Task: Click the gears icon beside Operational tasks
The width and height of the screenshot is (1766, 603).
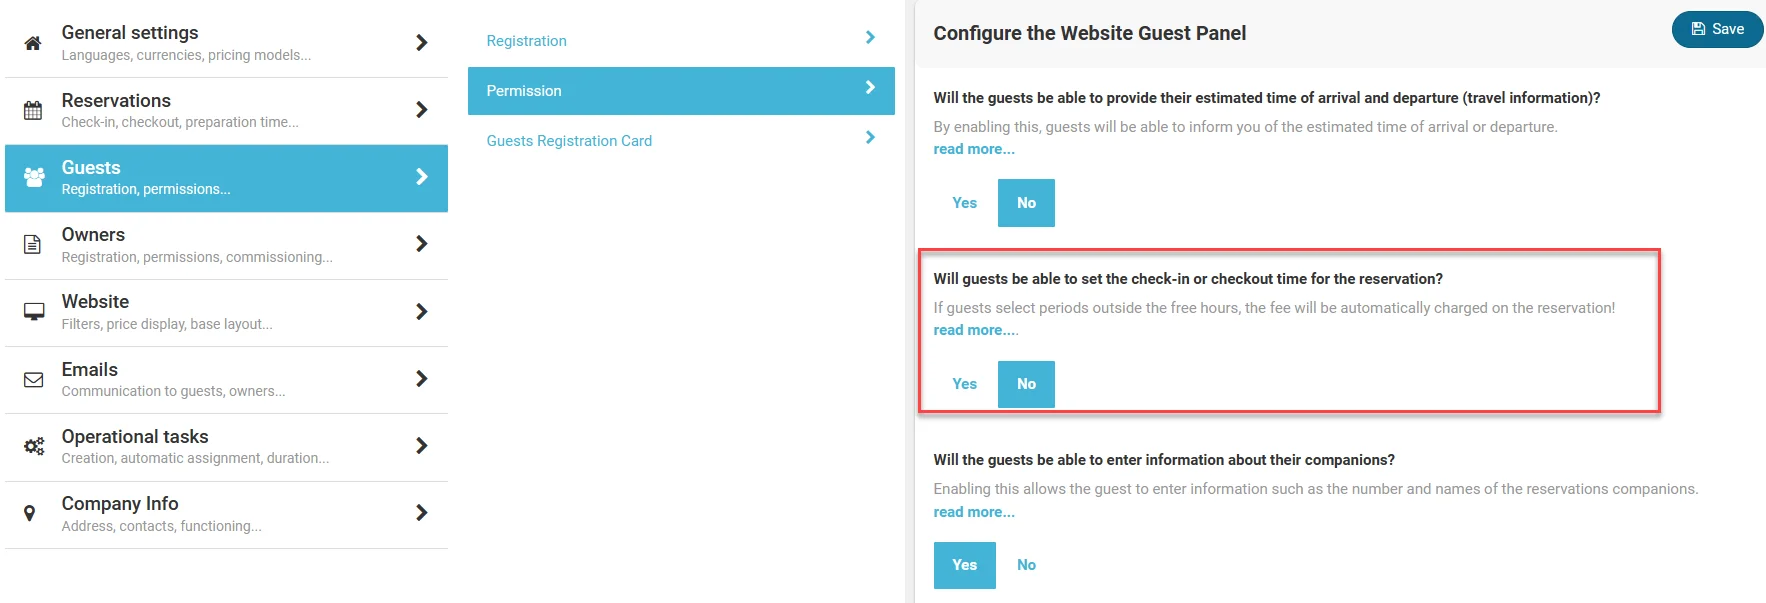Action: click(x=34, y=447)
